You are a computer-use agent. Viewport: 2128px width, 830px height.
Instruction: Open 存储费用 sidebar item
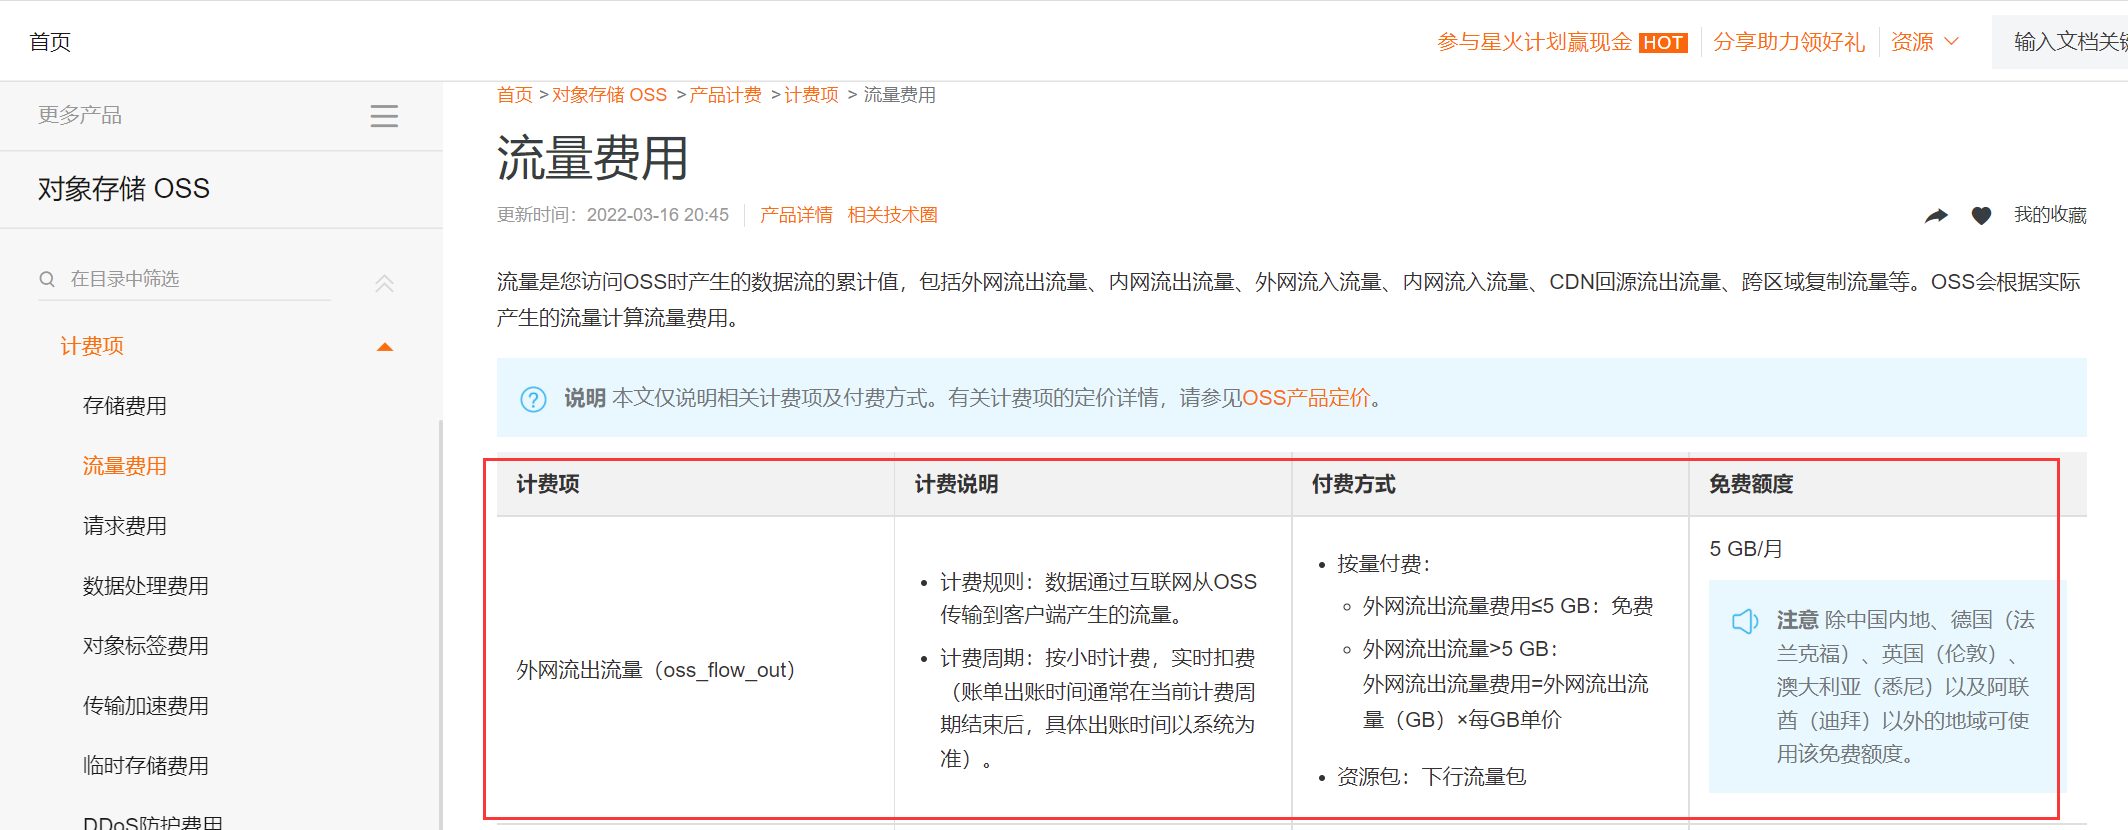click(125, 406)
